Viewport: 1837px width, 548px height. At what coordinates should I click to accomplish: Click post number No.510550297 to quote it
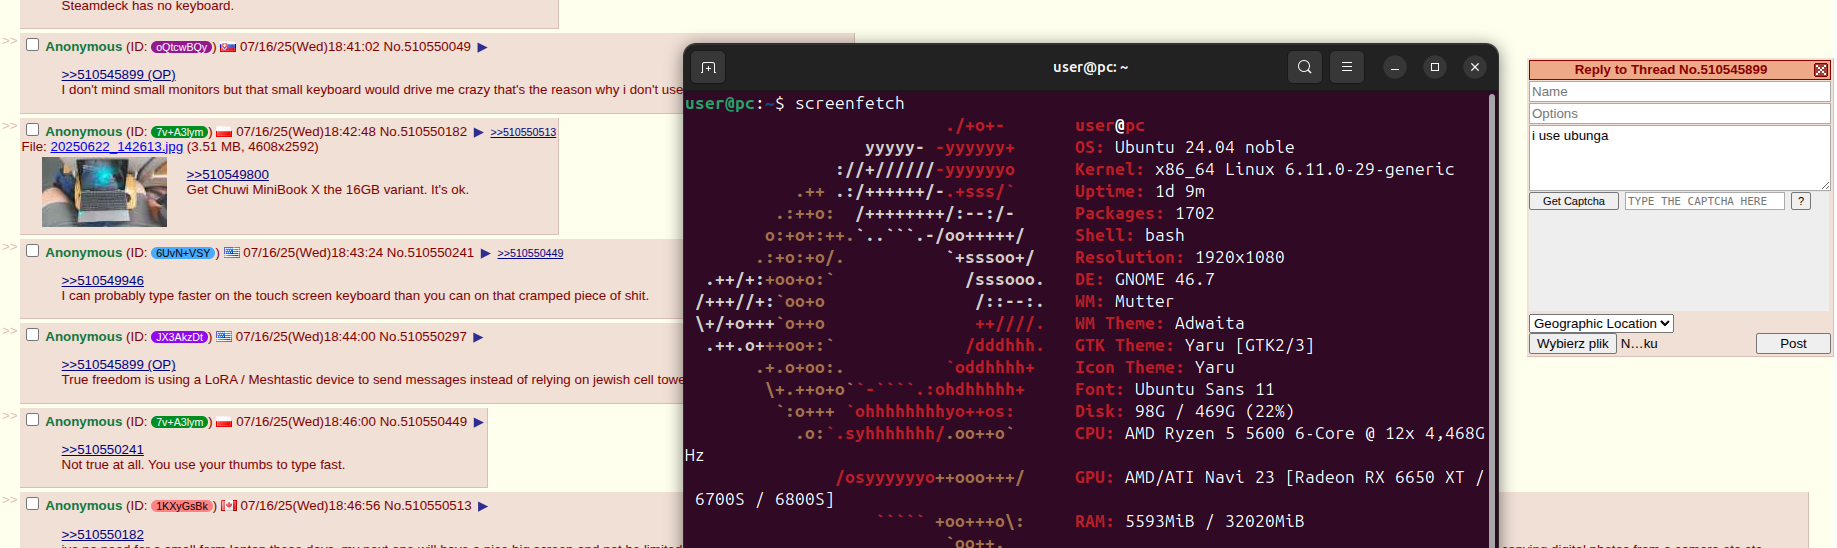tap(422, 337)
